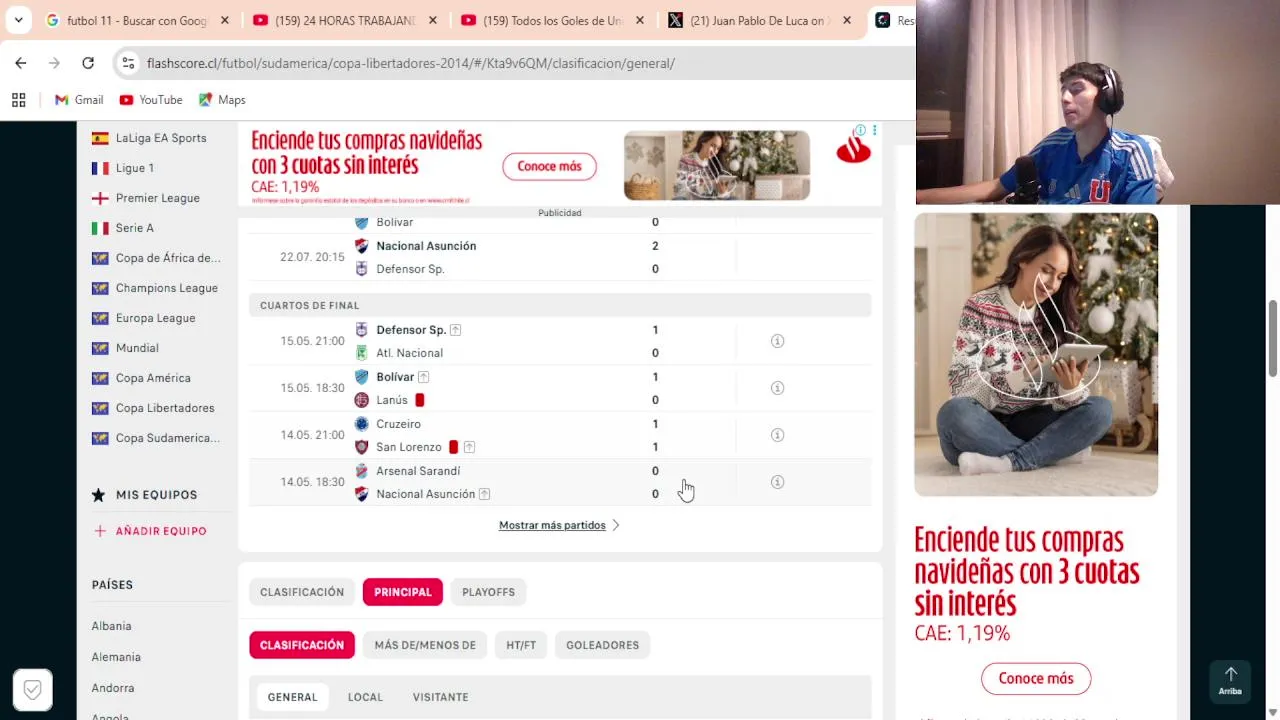Open Andorra in countries list
The height and width of the screenshot is (720, 1280).
tap(113, 688)
